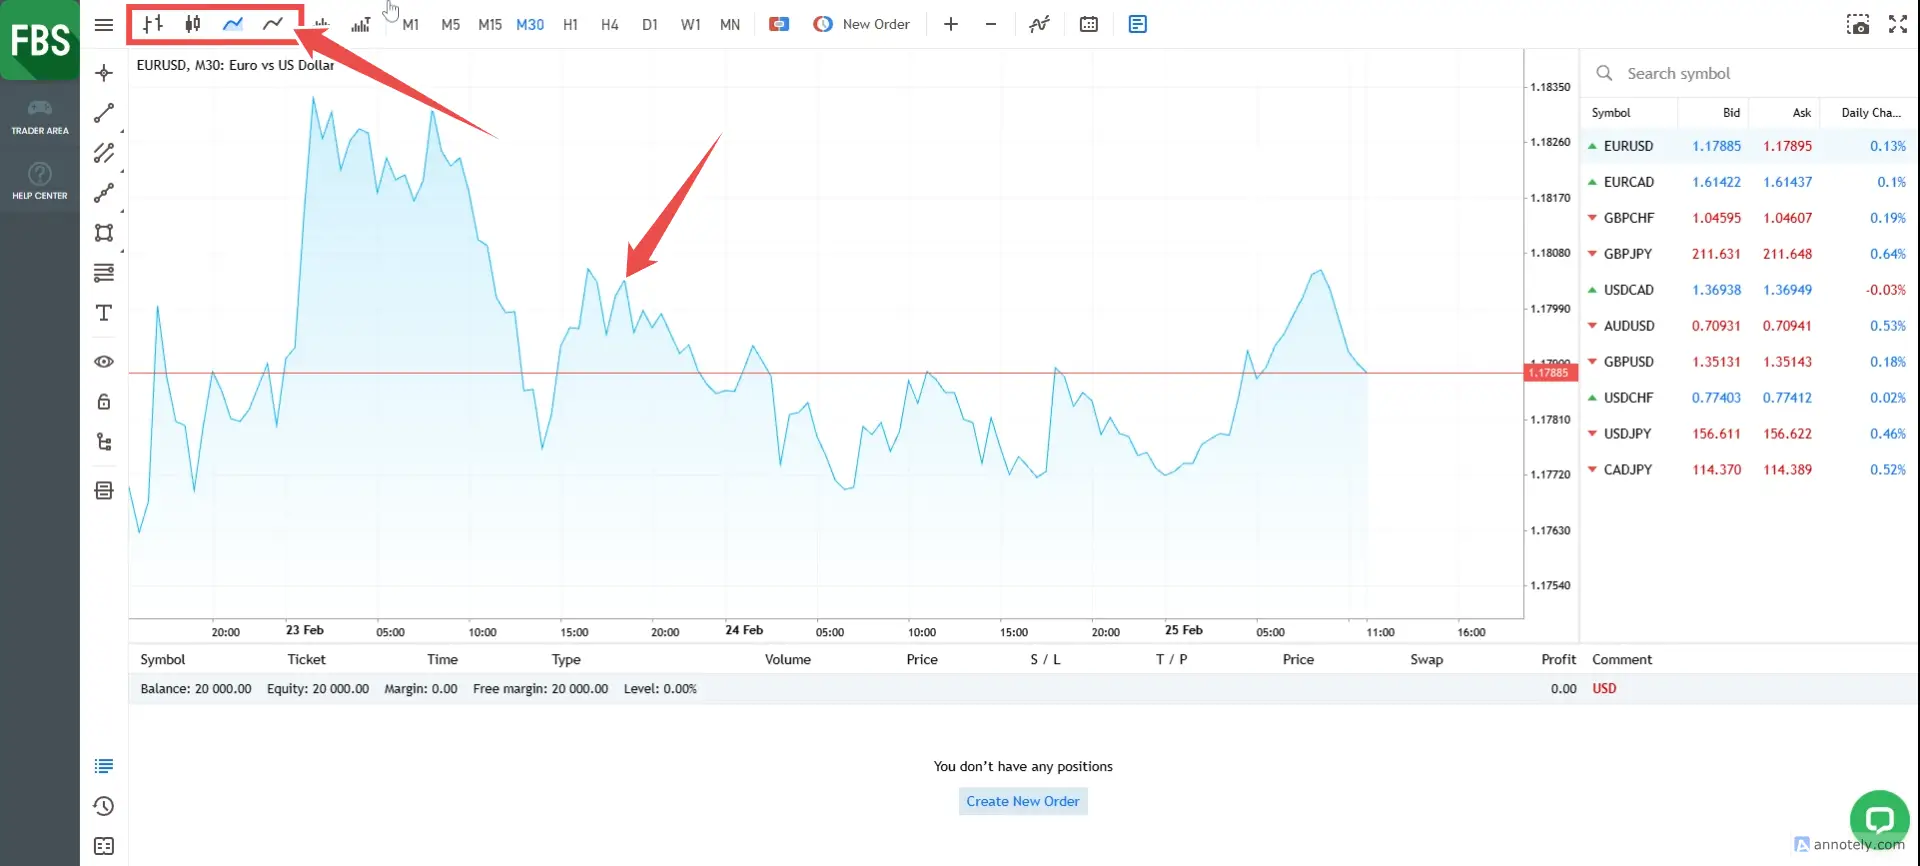Toggle drawing visibility with eye icon
This screenshot has height=866, width=1920.
tap(104, 362)
